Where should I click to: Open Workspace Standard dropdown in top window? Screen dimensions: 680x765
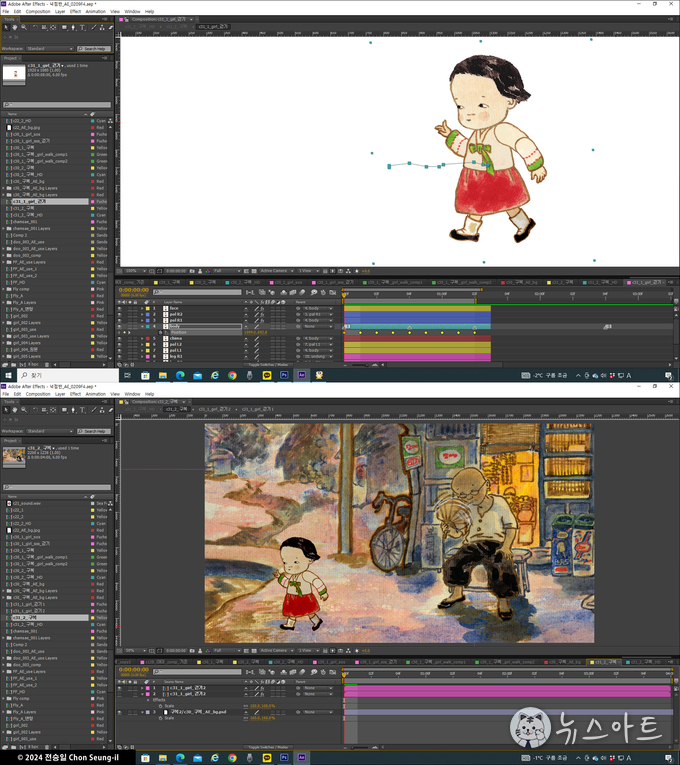click(x=50, y=49)
